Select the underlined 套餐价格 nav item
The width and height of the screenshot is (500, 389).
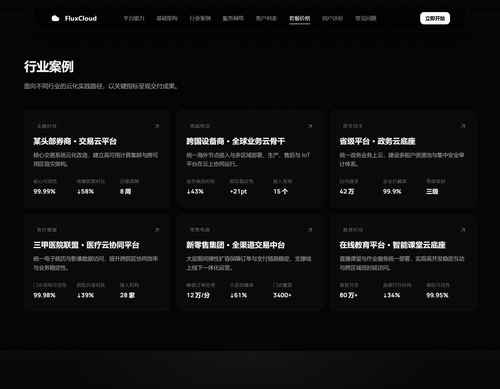[x=300, y=18]
